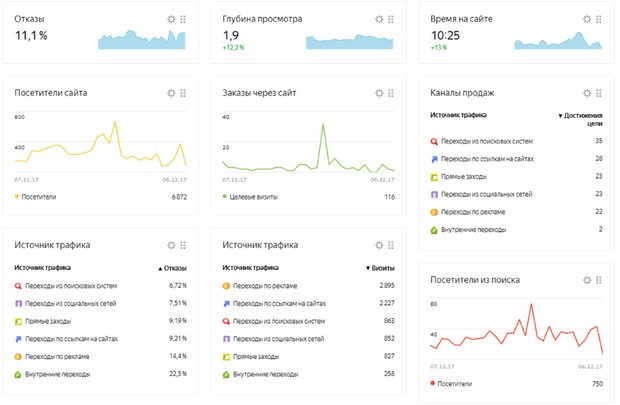Select Переходы из поисковых систем row with 863
The image size is (620, 405).
coord(308,321)
